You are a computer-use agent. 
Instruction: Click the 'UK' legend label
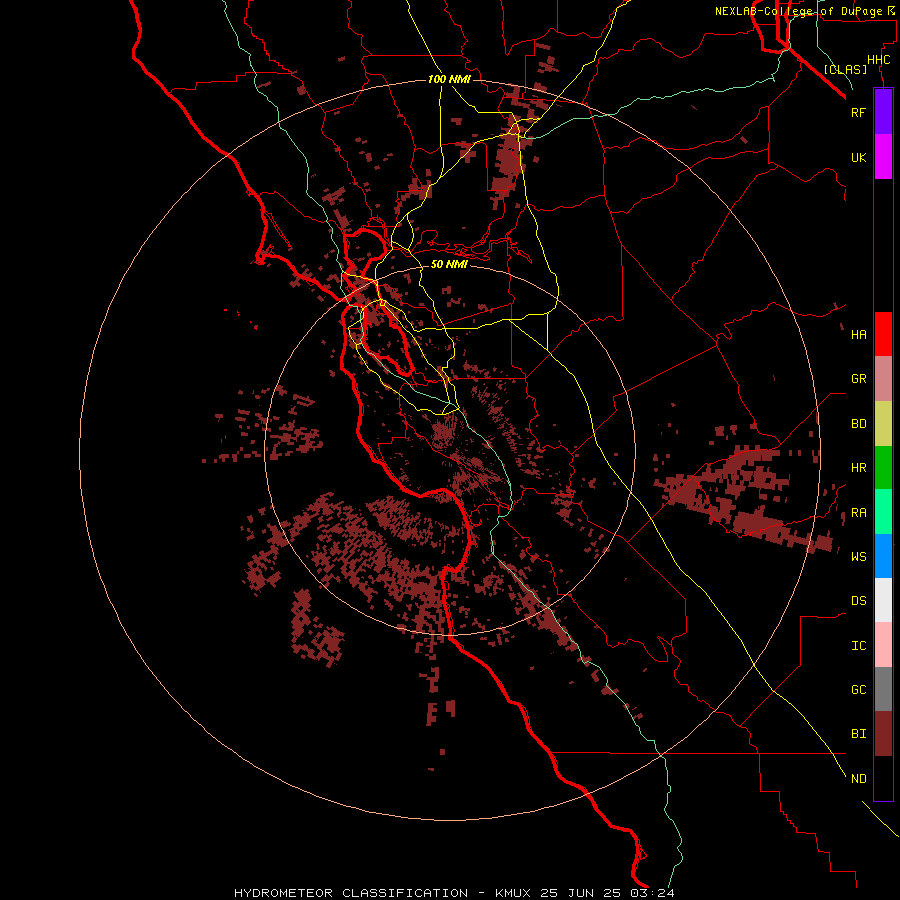pos(858,157)
